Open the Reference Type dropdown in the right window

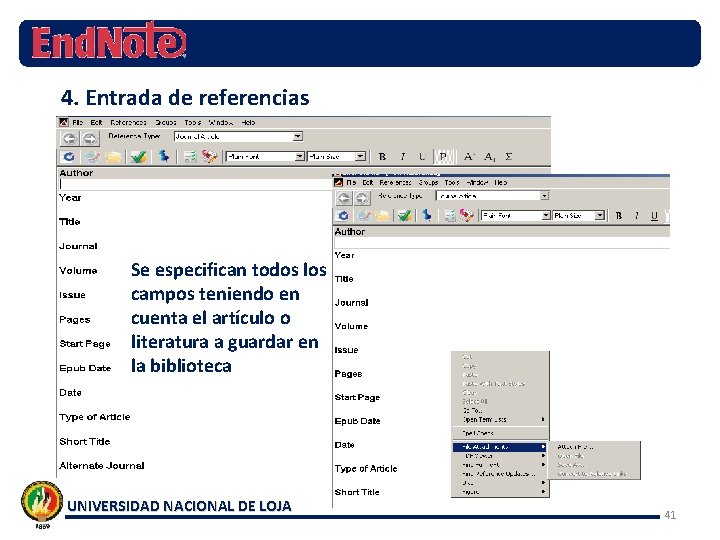tap(544, 196)
